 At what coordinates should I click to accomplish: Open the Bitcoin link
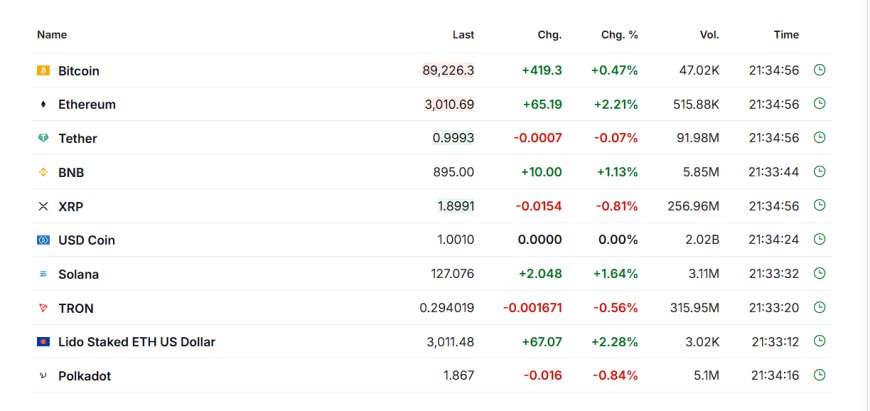coord(79,71)
